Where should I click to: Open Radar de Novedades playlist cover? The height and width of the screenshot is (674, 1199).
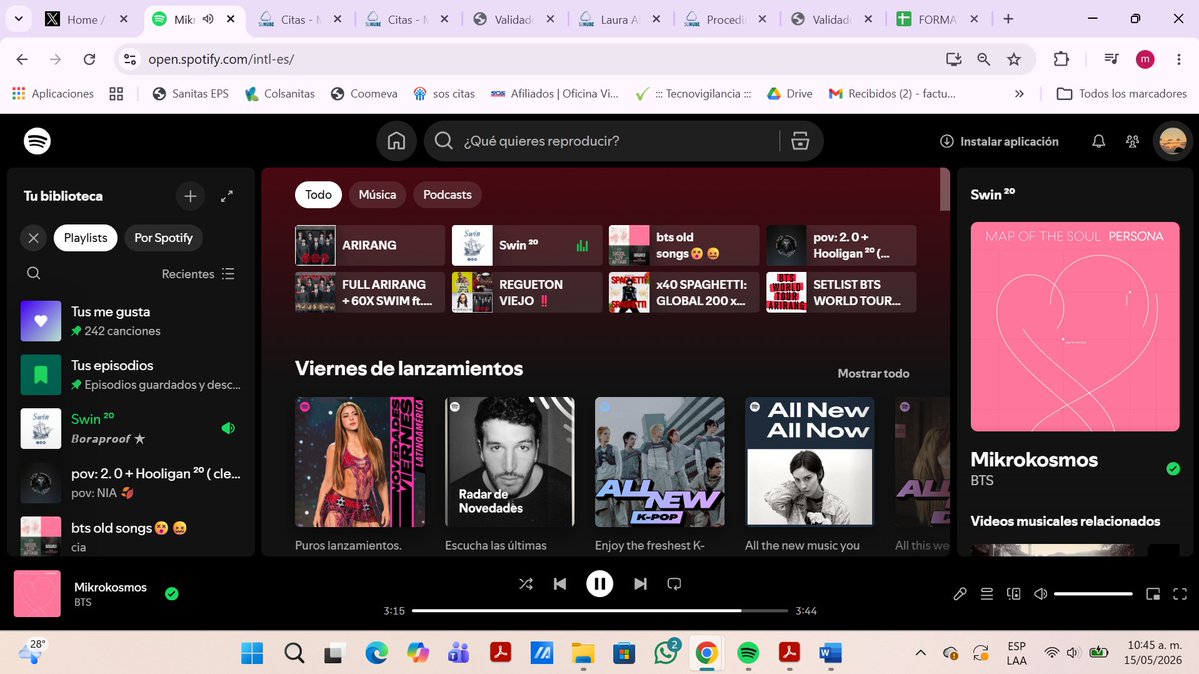(x=510, y=461)
